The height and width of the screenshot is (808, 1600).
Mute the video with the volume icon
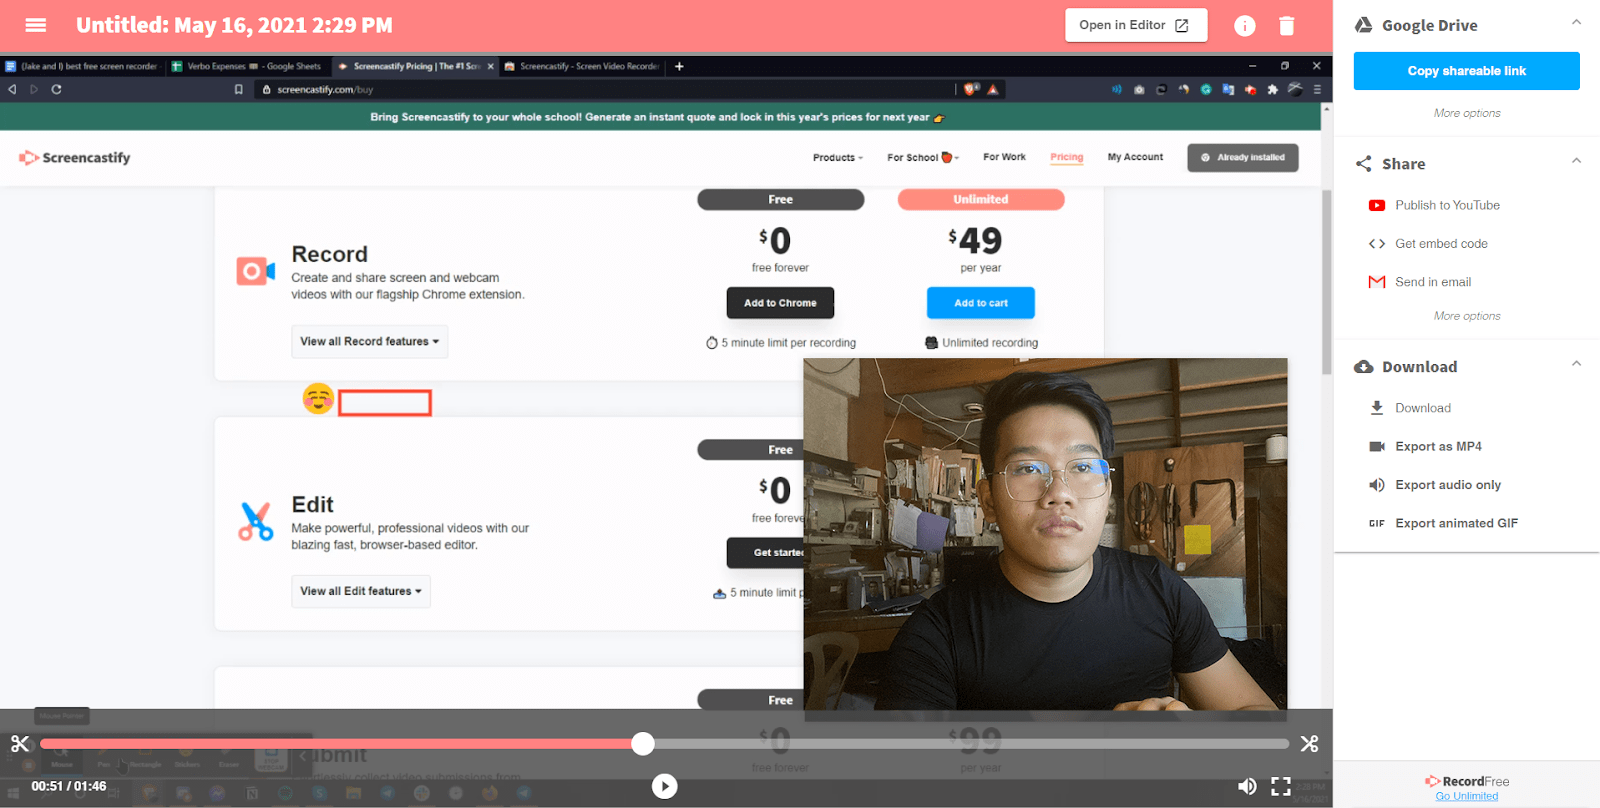pyautogui.click(x=1247, y=786)
